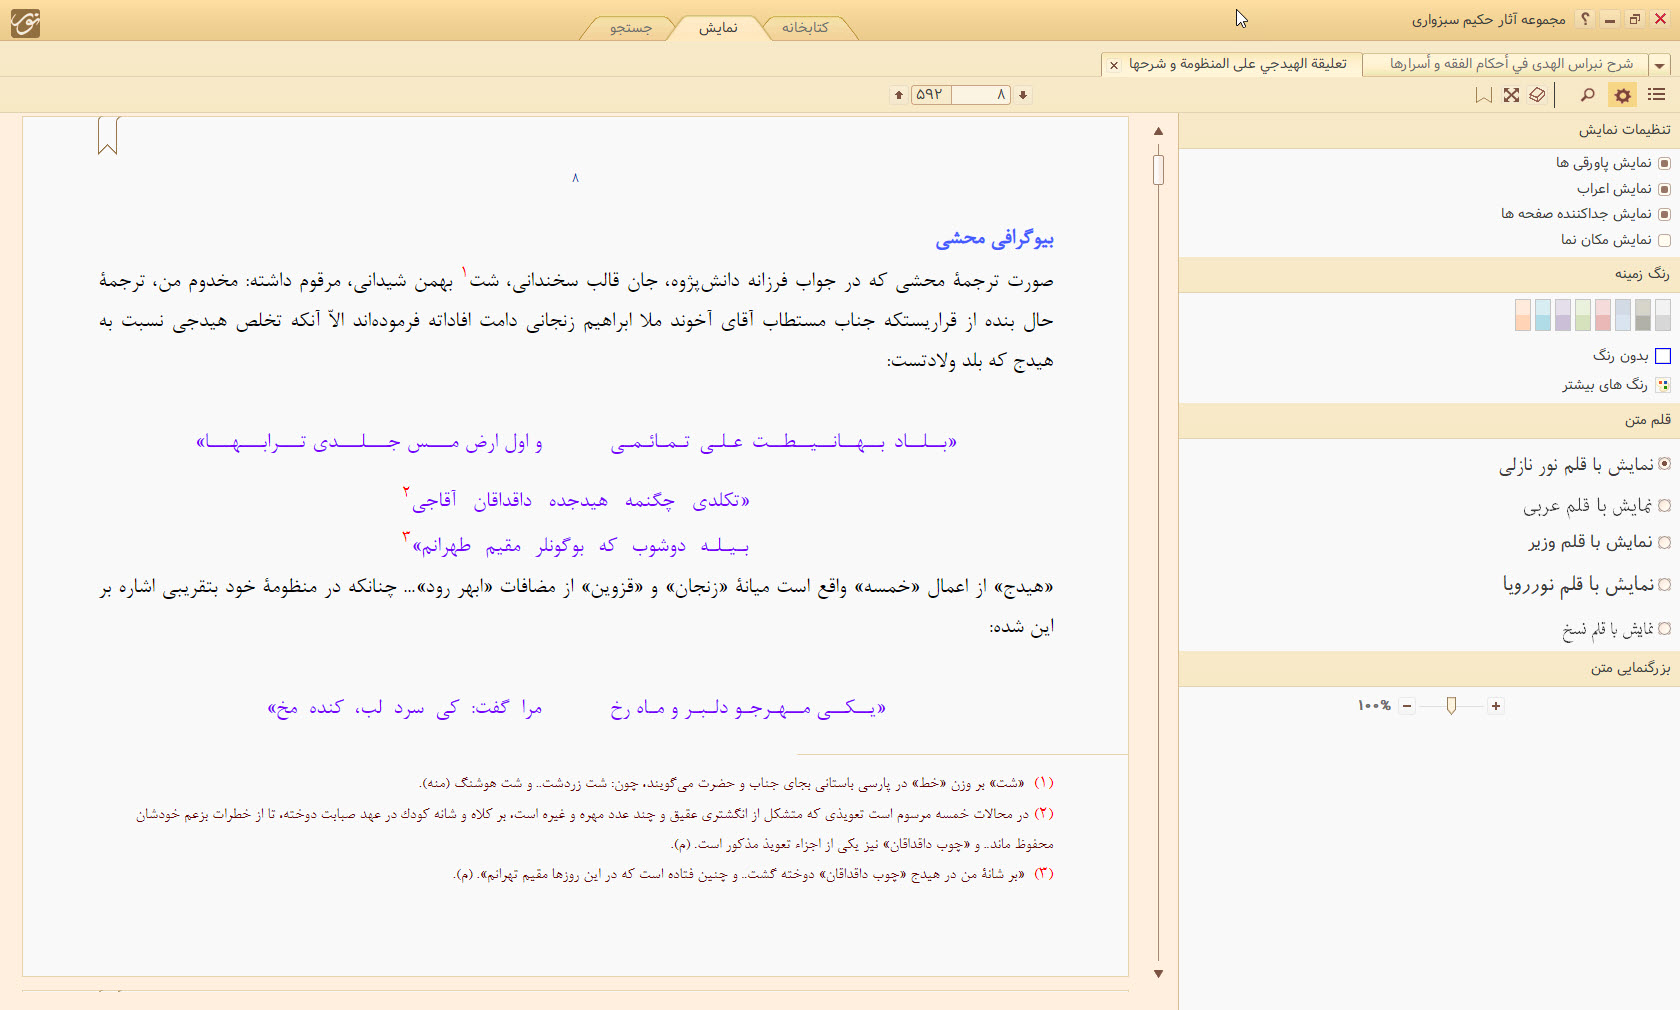Click total pages value ۵۹۲
Screen dimensions: 1680x1010
pyautogui.click(x=930, y=95)
